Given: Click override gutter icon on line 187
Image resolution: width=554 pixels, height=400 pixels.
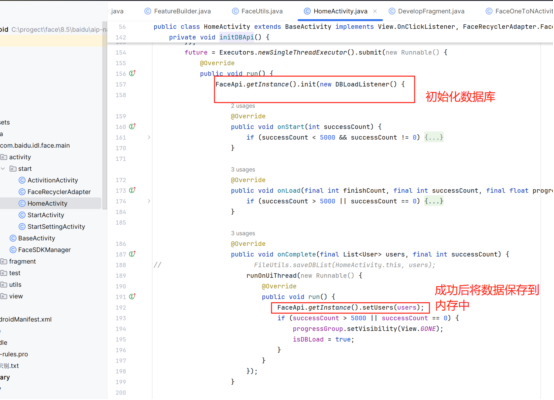Looking at the screenshot, I should (132, 254).
